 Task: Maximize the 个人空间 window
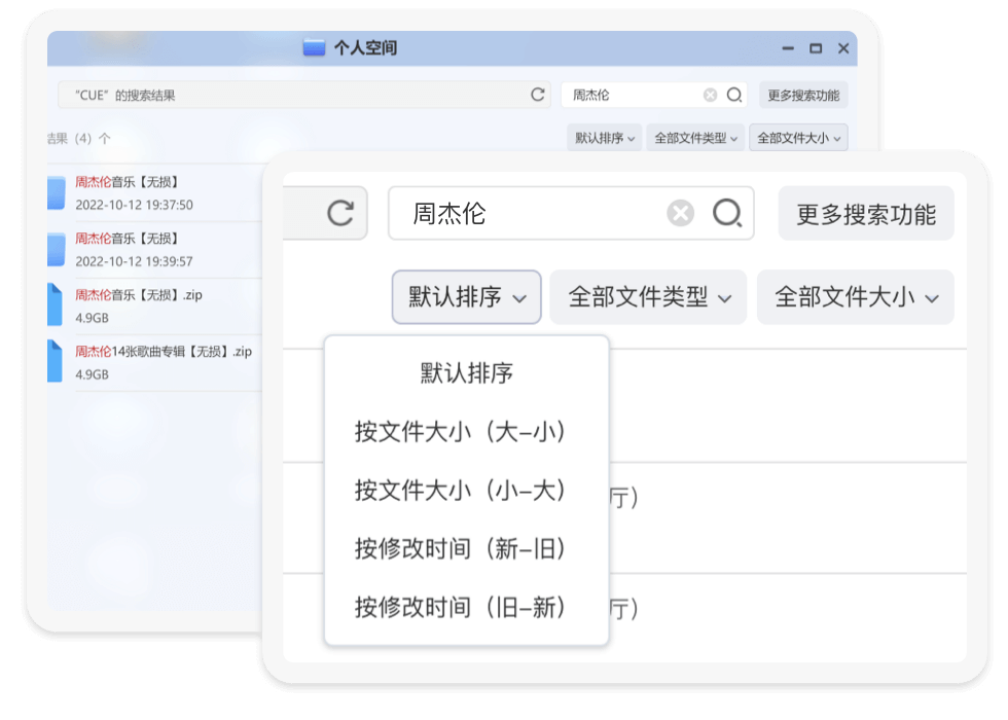tap(815, 48)
